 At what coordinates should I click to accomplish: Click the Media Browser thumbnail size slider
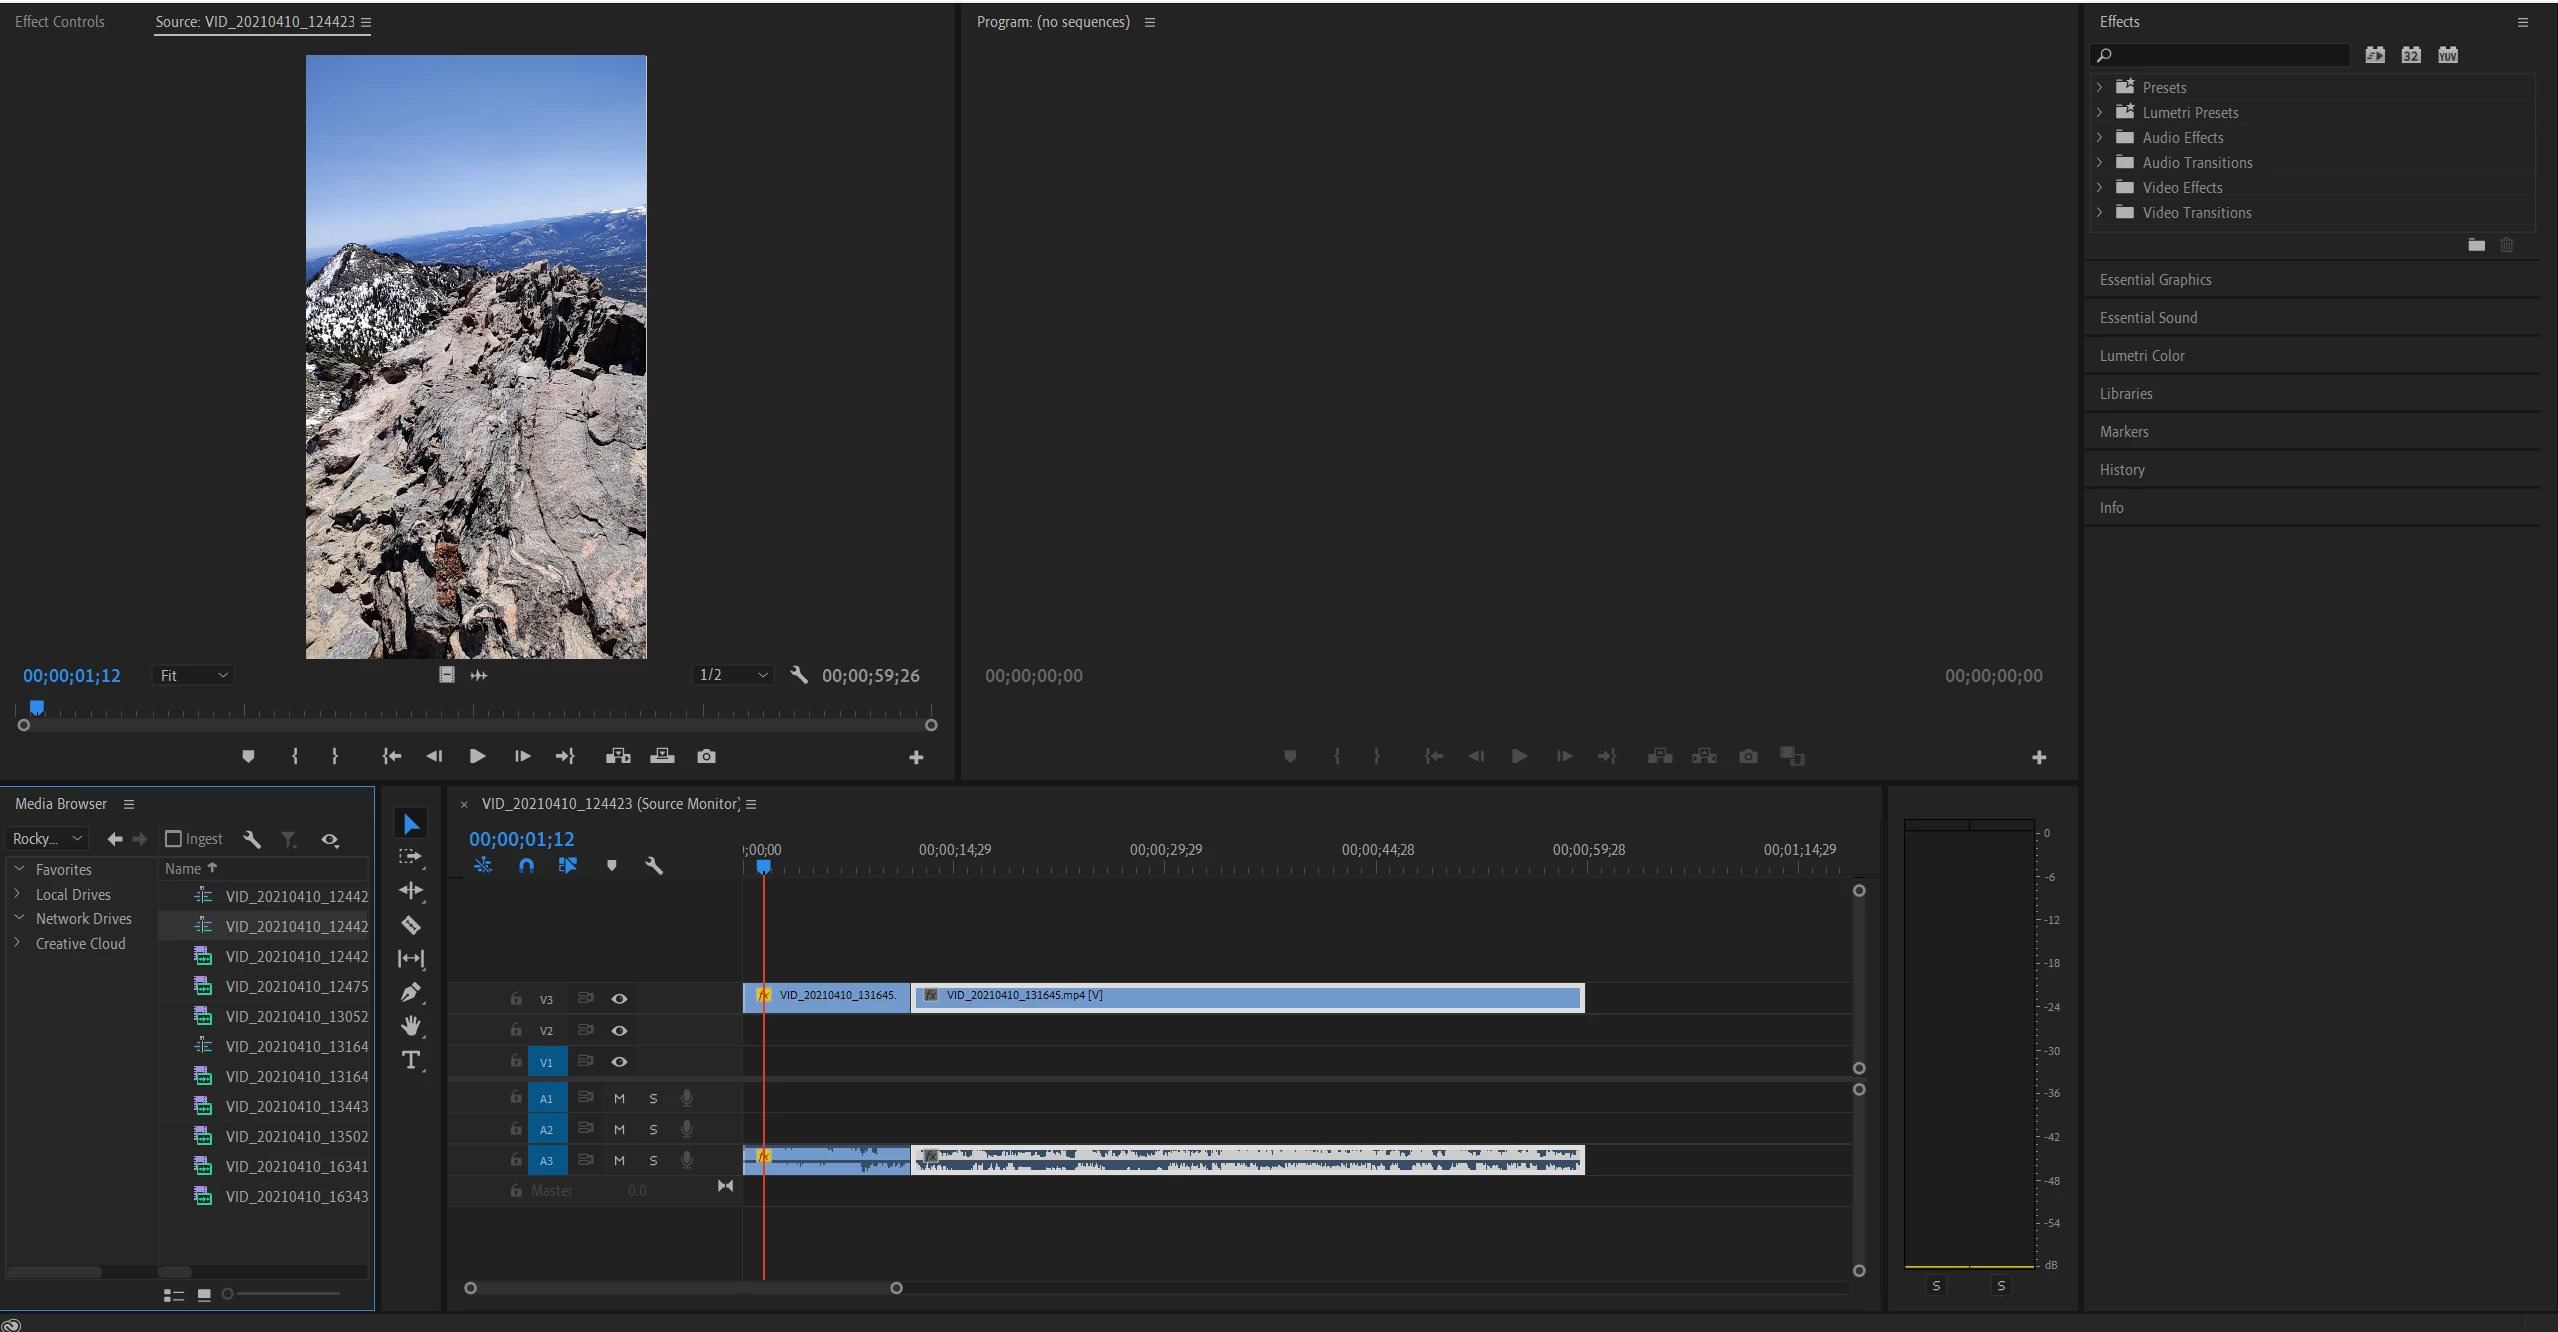click(280, 1294)
